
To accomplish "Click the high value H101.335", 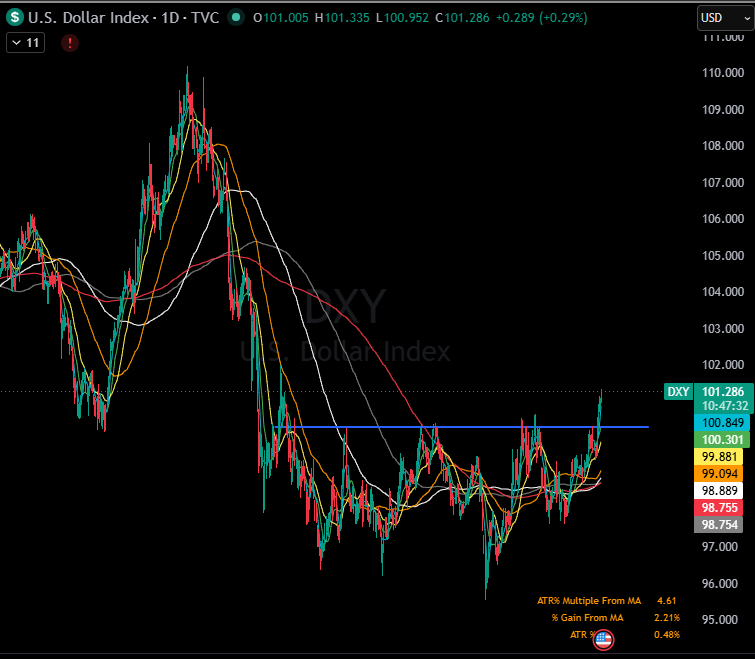I will [342, 18].
